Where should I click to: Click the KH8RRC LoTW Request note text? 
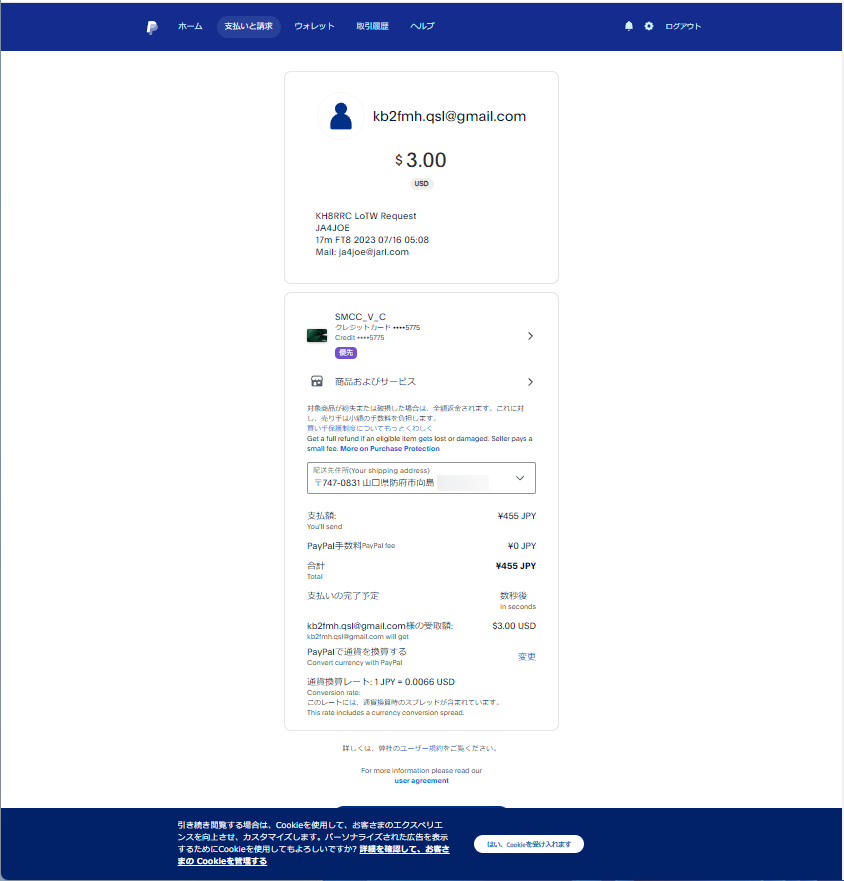[x=366, y=216]
